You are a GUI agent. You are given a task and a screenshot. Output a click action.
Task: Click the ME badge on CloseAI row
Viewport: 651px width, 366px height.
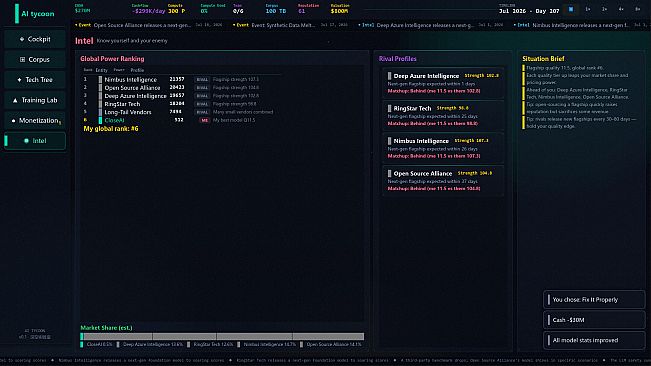(204, 120)
